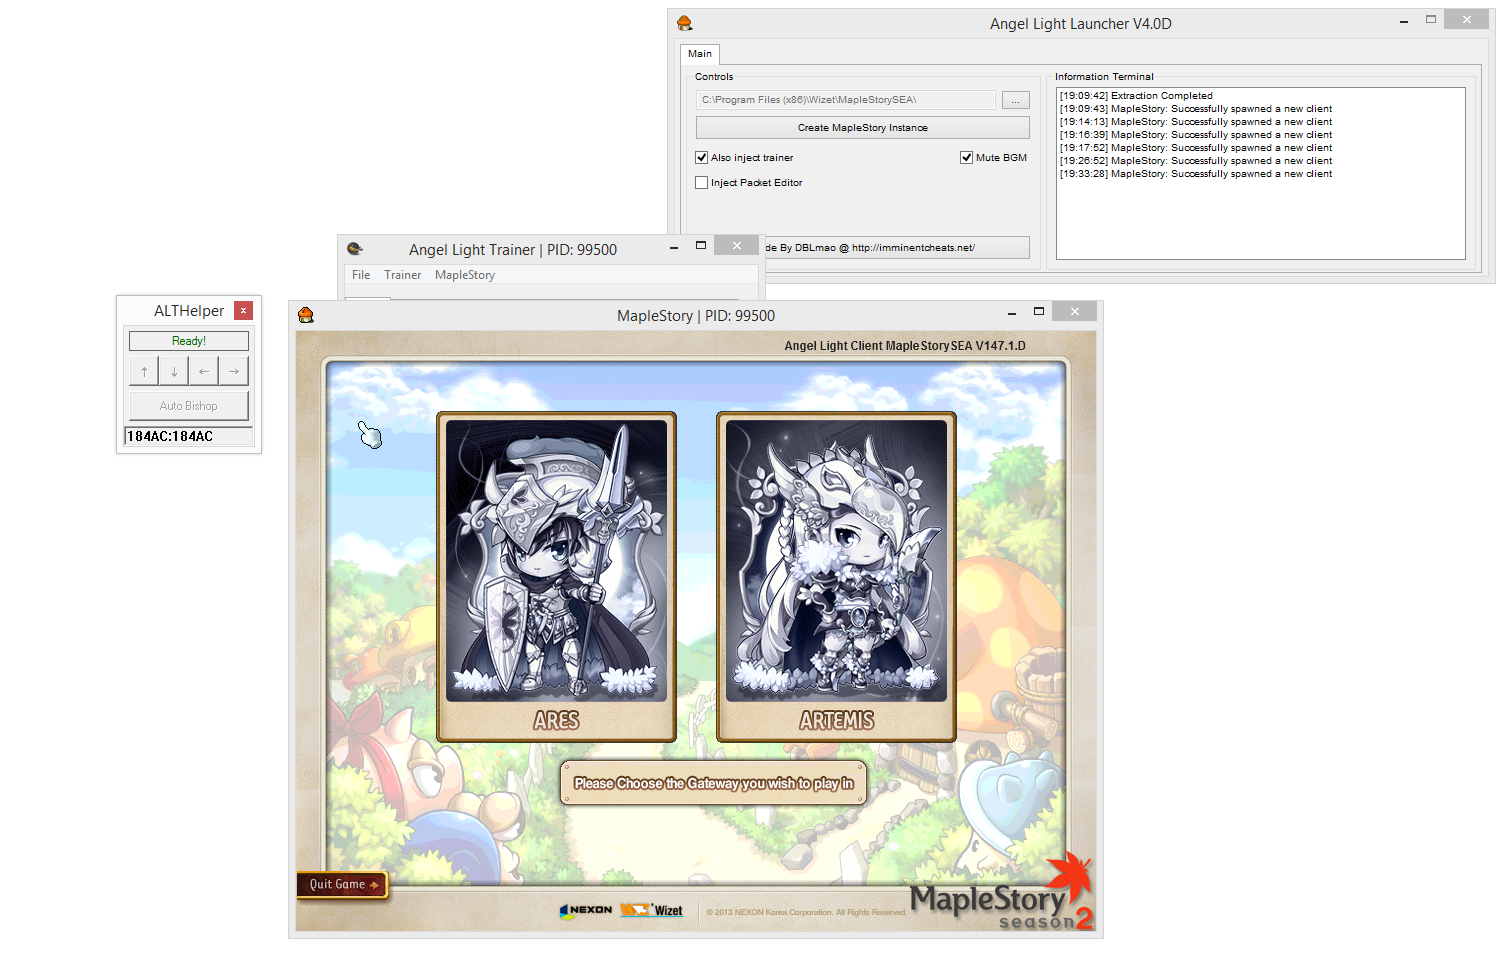Click the browse ellipsis button next to path
The image size is (1503, 953).
(x=1015, y=100)
